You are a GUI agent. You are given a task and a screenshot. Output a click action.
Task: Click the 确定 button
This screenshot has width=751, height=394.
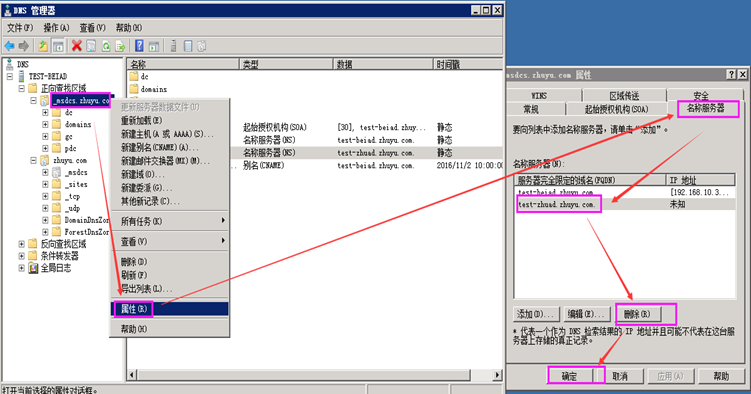569,376
